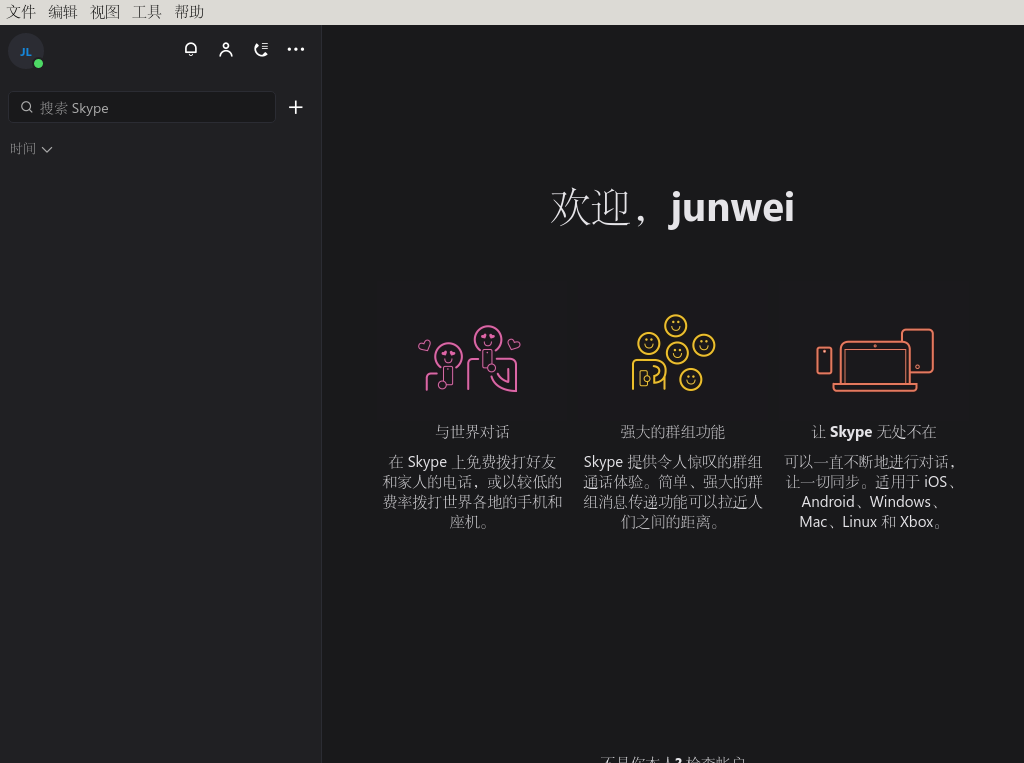Open the 工具 menu
The height and width of the screenshot is (763, 1024).
point(146,12)
